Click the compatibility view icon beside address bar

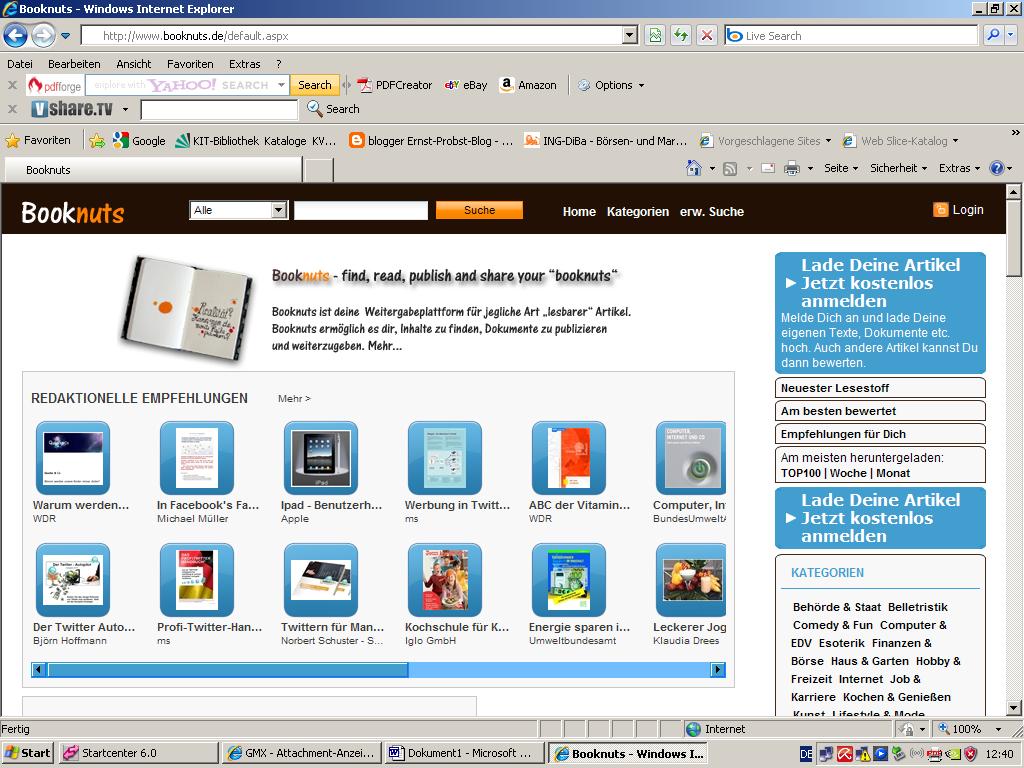(654, 35)
